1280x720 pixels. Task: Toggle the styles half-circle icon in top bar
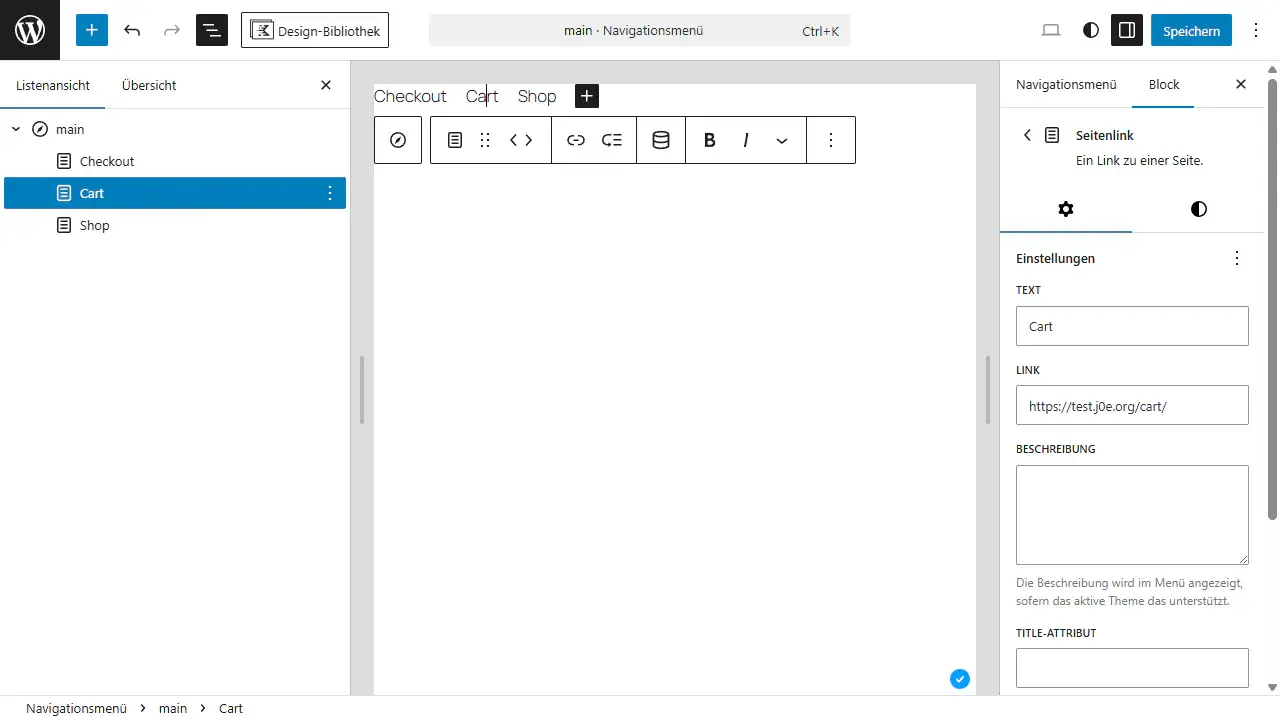point(1091,30)
